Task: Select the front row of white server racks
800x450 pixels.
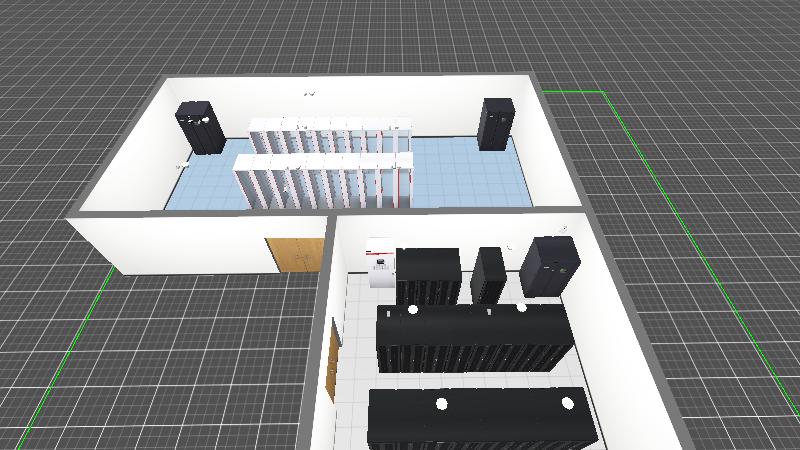Action: (322, 180)
